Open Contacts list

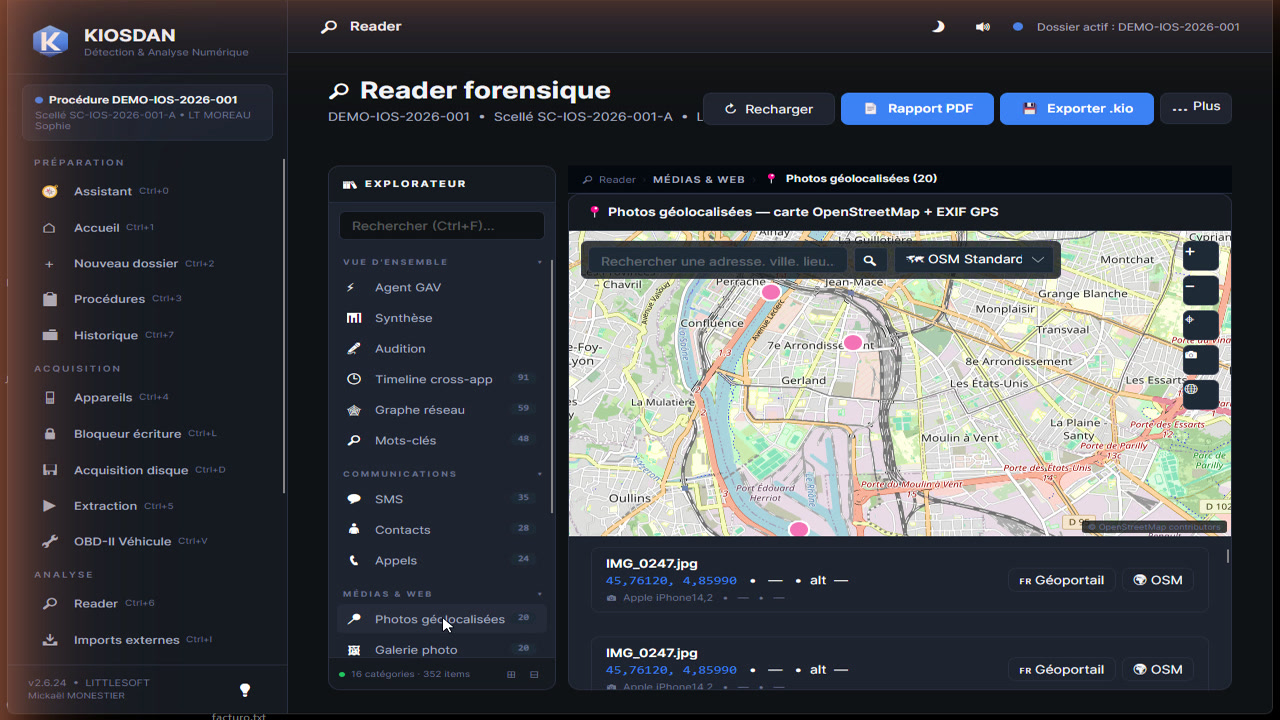point(440,530)
